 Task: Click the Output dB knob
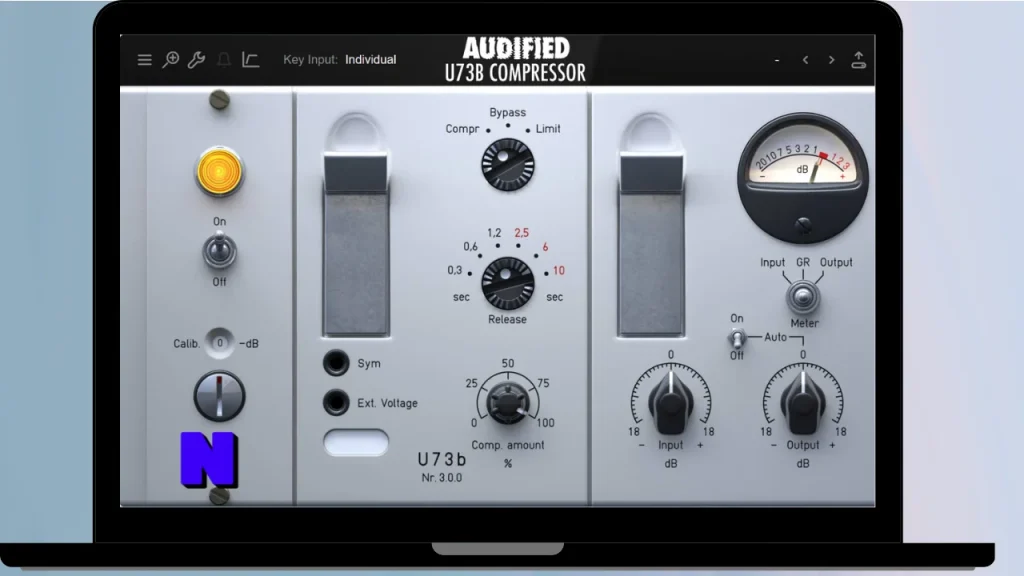803,402
